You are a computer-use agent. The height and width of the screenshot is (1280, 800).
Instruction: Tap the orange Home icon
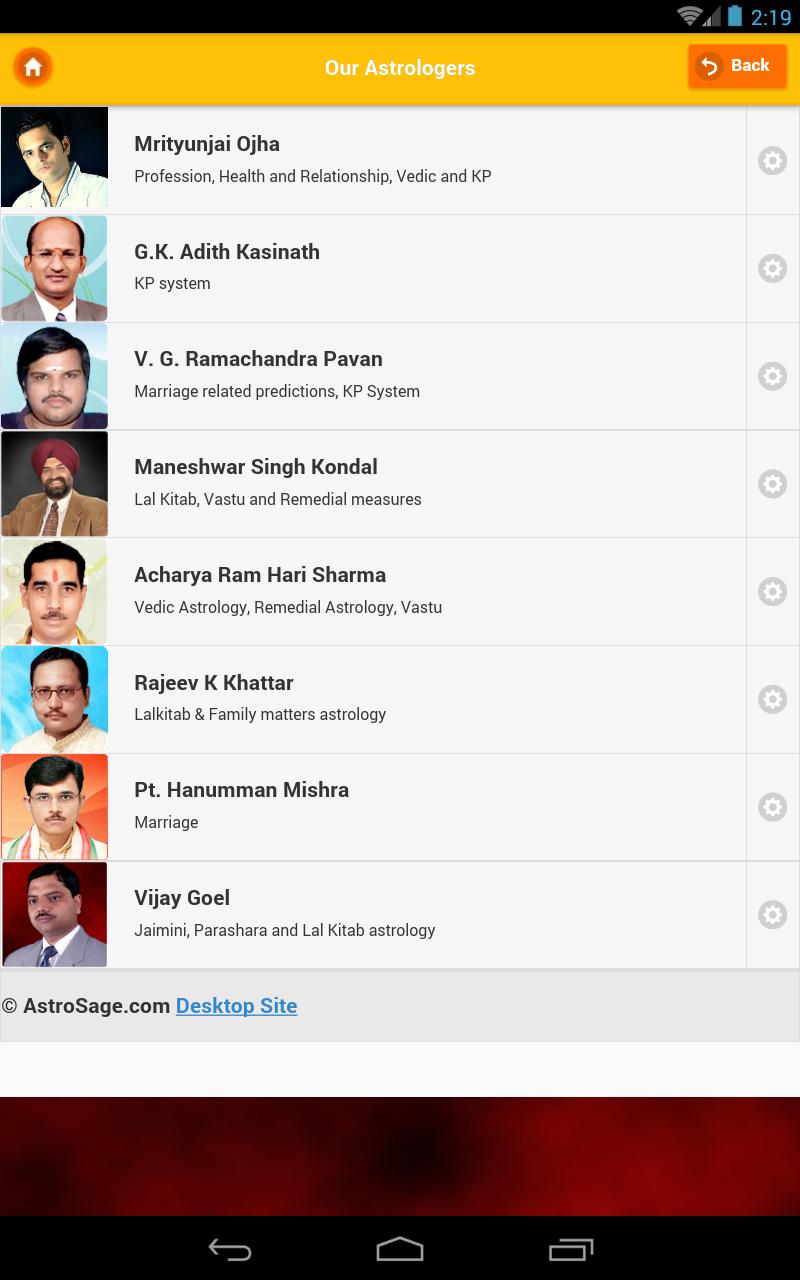pos(33,68)
